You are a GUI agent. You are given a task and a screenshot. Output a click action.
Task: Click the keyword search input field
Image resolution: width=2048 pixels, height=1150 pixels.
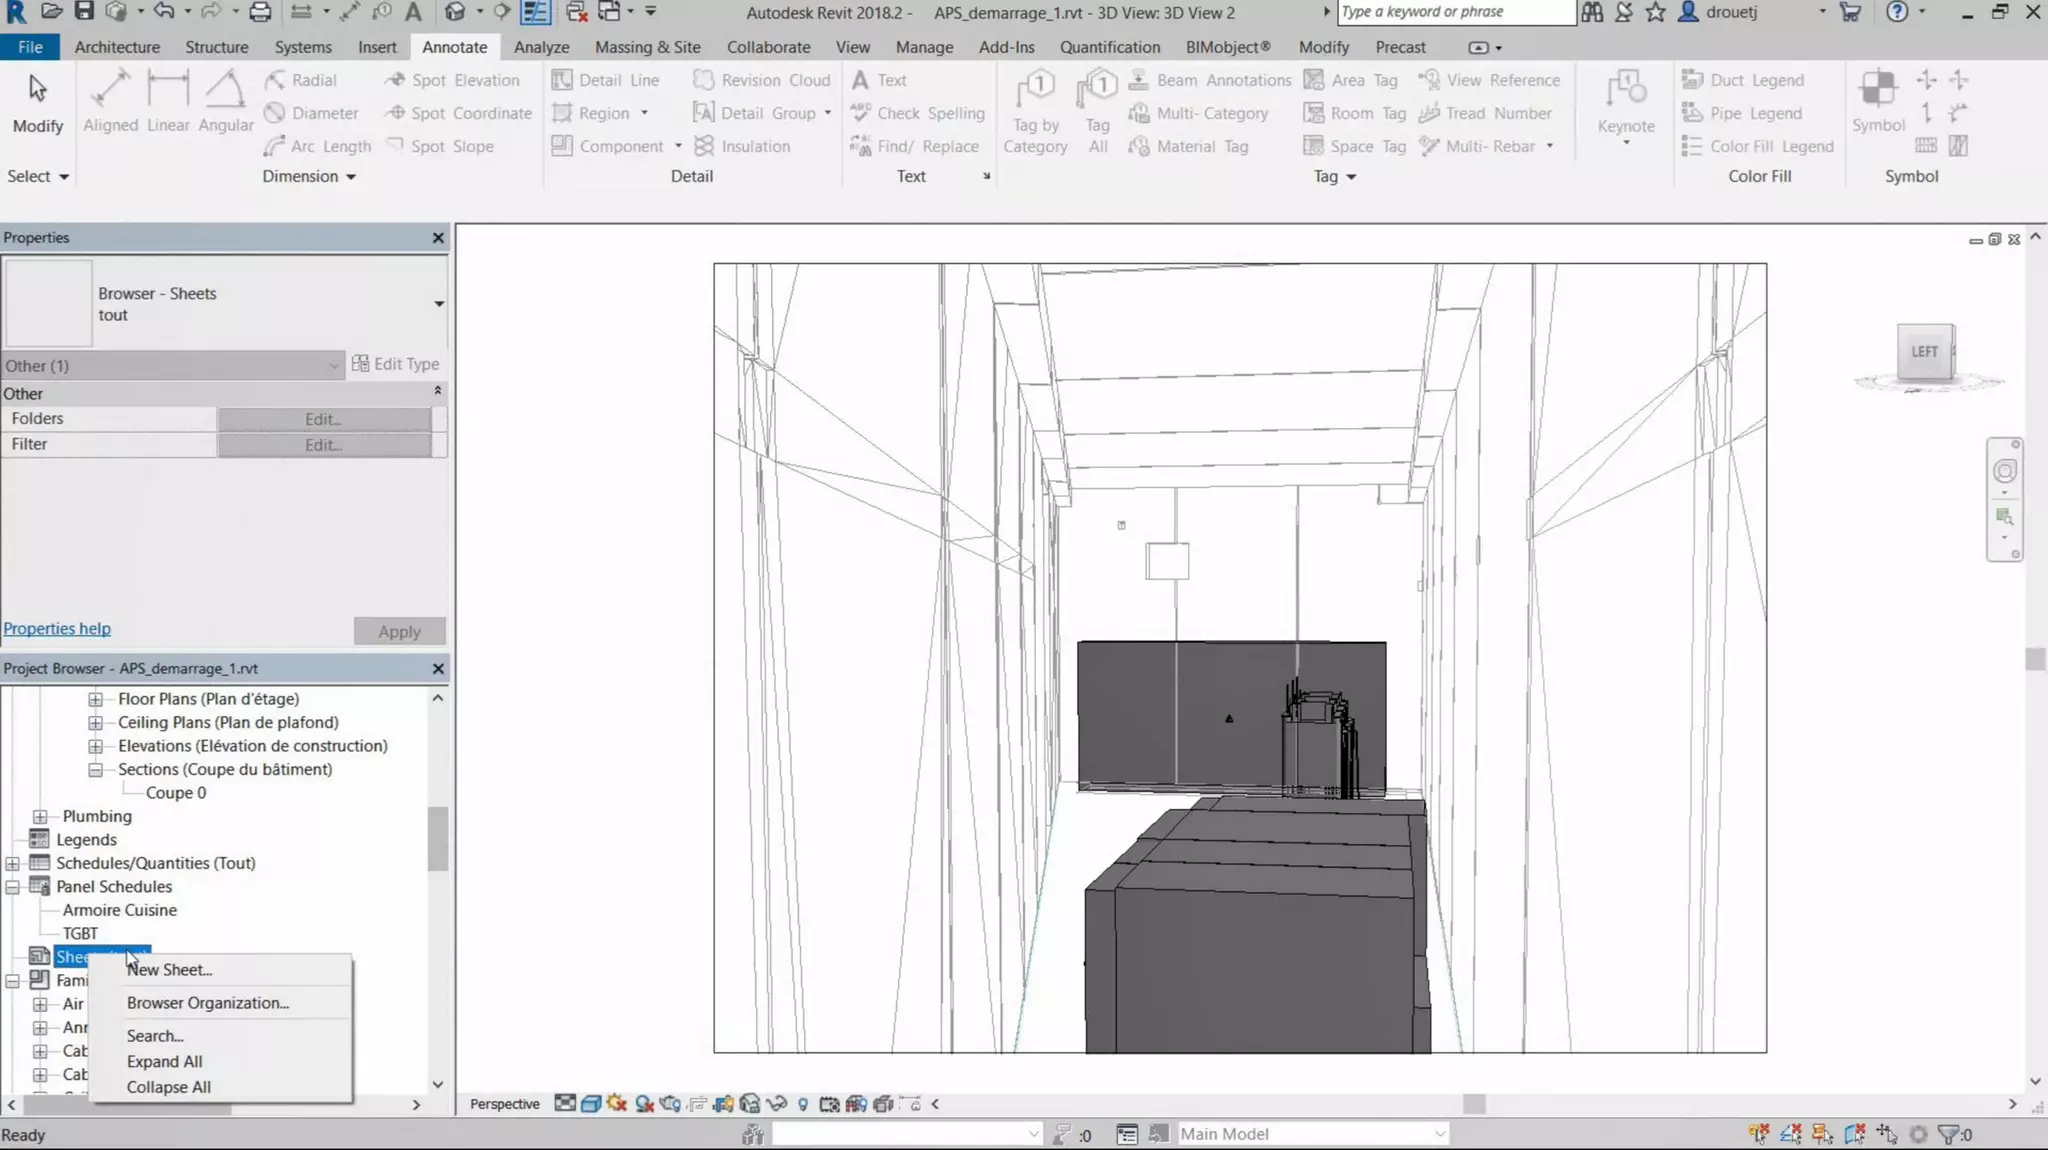[1456, 12]
